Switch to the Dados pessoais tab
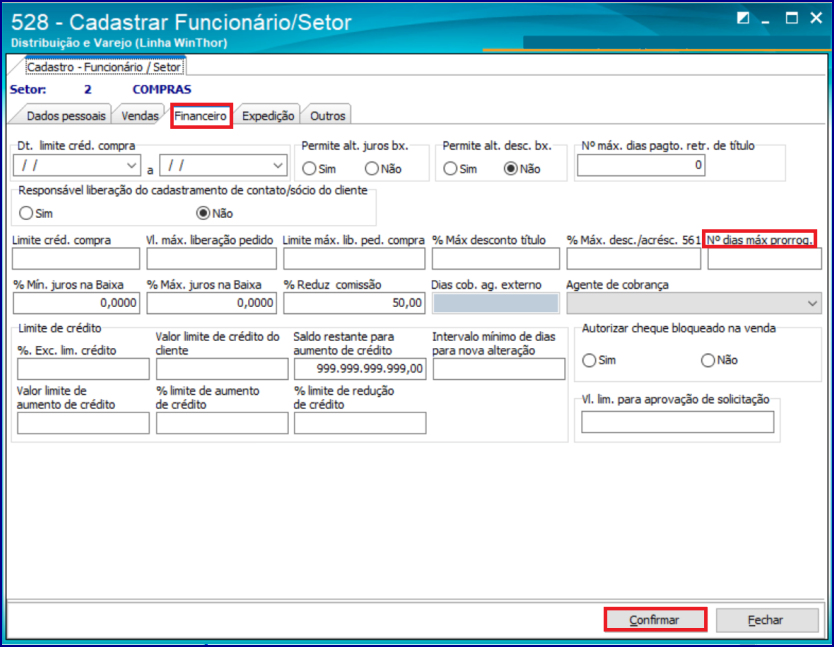This screenshot has height=647, width=834. click(65, 115)
